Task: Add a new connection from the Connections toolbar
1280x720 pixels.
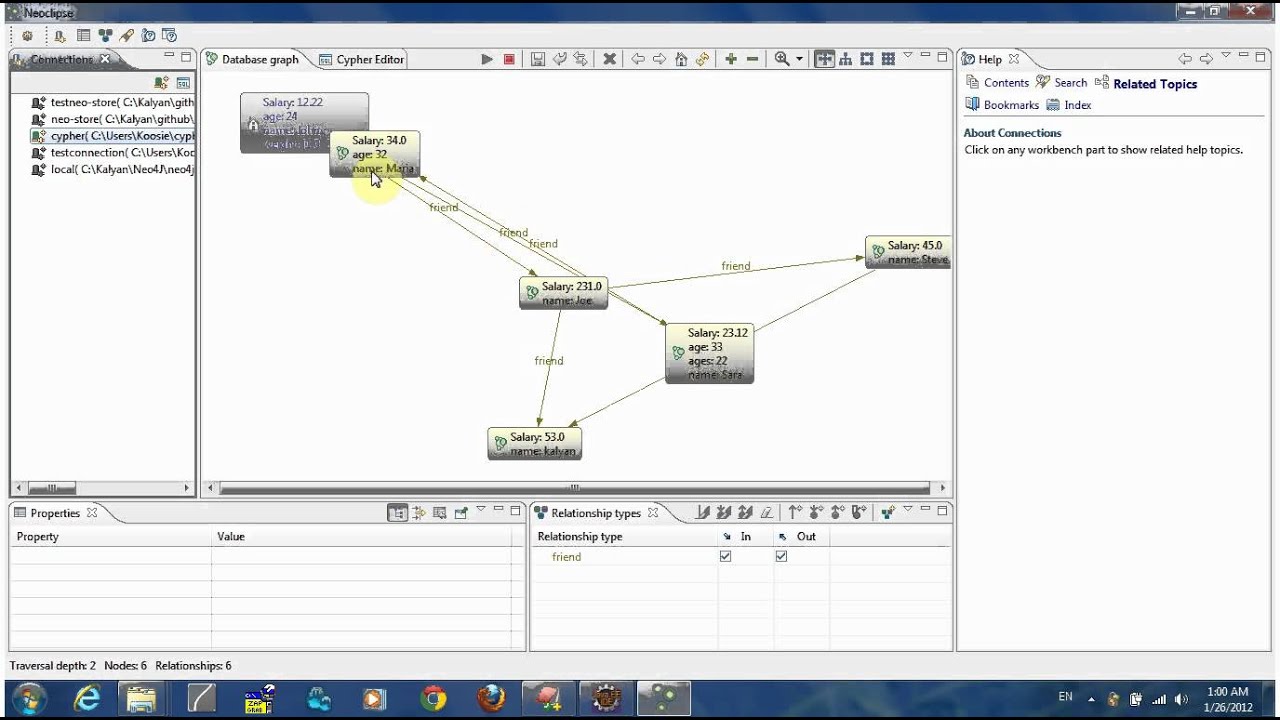Action: [161, 83]
